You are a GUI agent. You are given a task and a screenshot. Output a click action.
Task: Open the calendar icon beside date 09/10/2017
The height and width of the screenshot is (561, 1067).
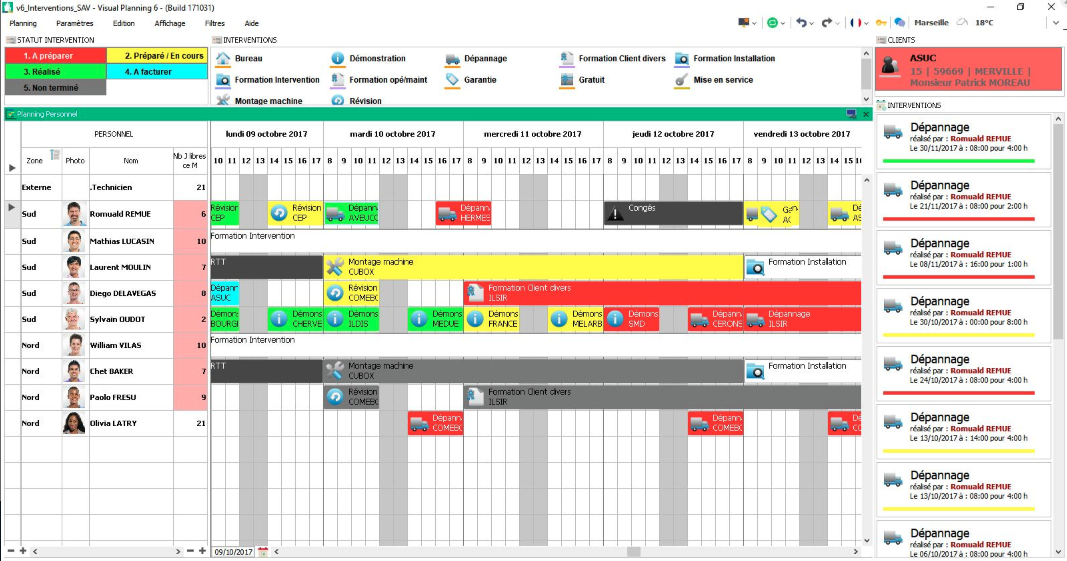(x=263, y=551)
